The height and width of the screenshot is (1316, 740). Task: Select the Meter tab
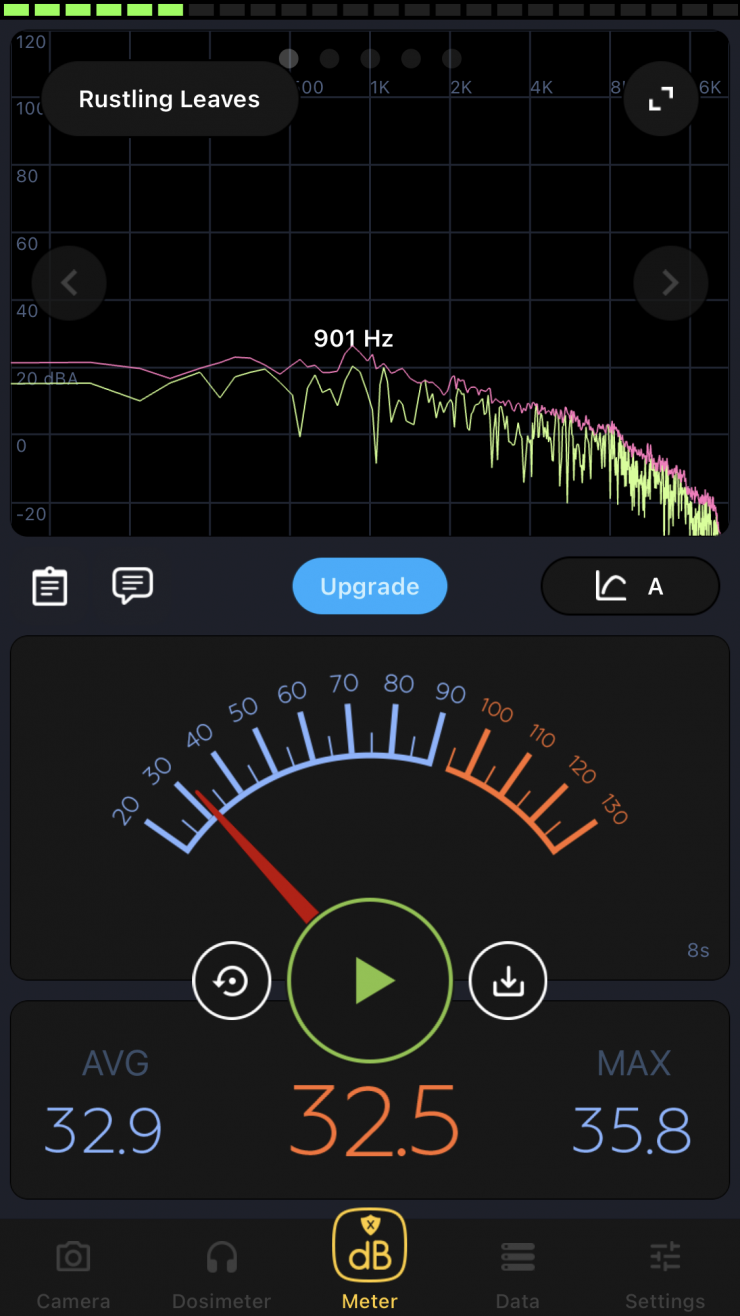click(x=369, y=1260)
